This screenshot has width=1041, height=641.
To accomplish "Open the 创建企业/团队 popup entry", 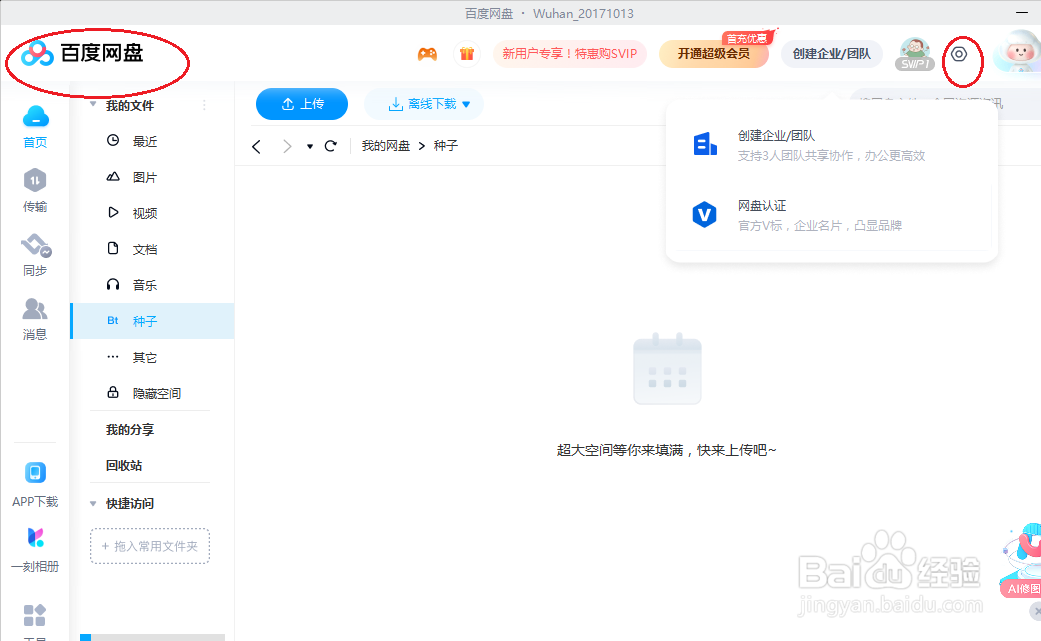I will pos(831,145).
